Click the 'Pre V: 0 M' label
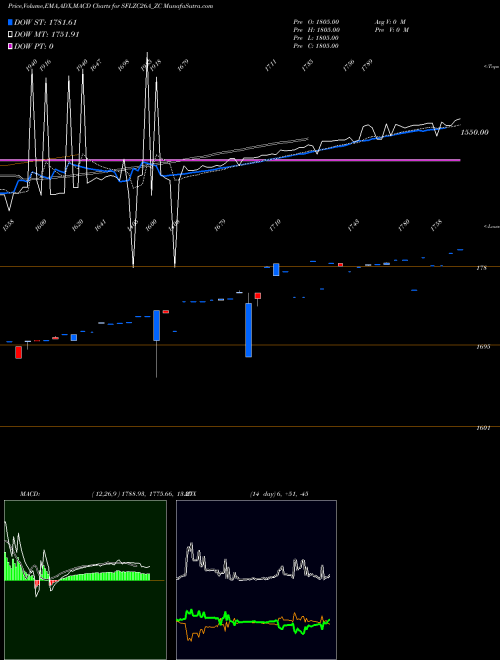 392,30
